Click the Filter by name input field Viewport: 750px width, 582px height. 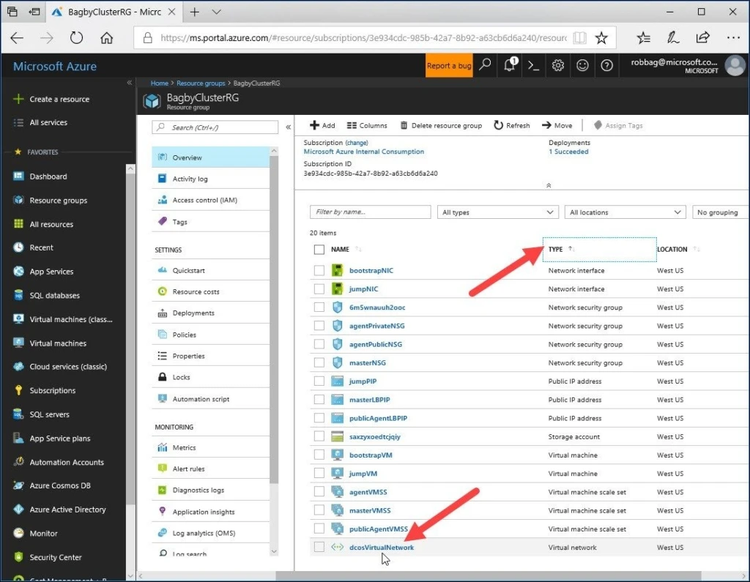click(370, 212)
